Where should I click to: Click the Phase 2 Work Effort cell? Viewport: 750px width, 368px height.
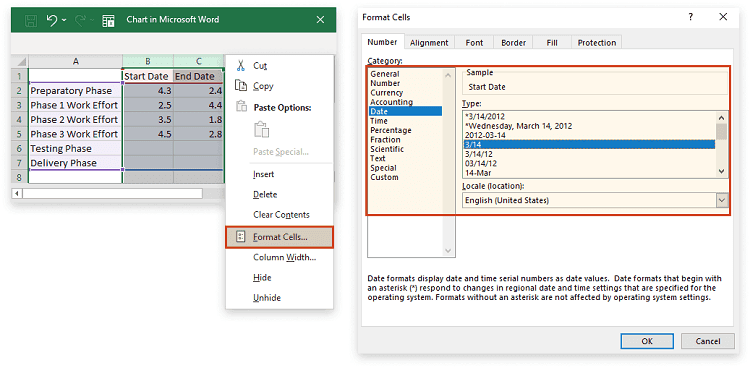tap(76, 120)
